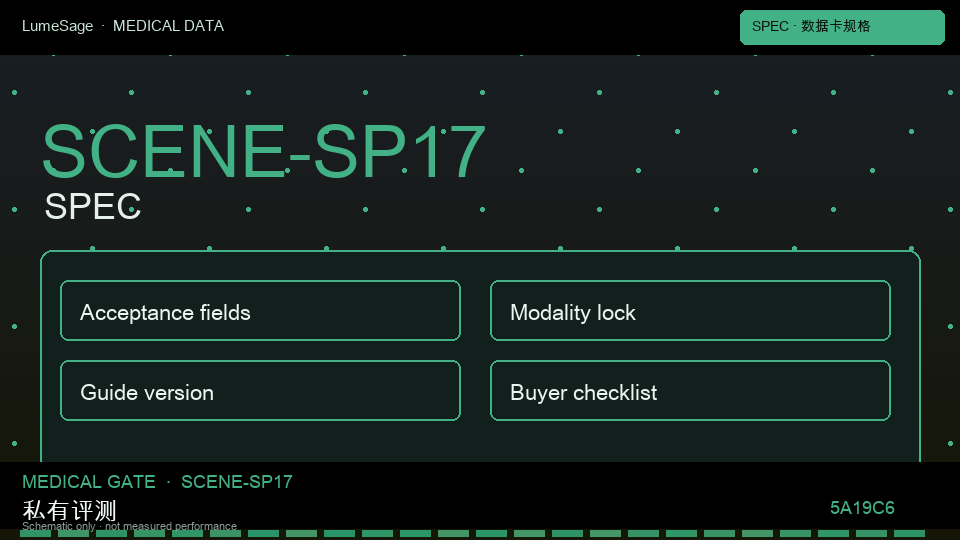Image resolution: width=960 pixels, height=540 pixels.
Task: Open the SPEC · 数据卡规格 badge
Action: (842, 27)
